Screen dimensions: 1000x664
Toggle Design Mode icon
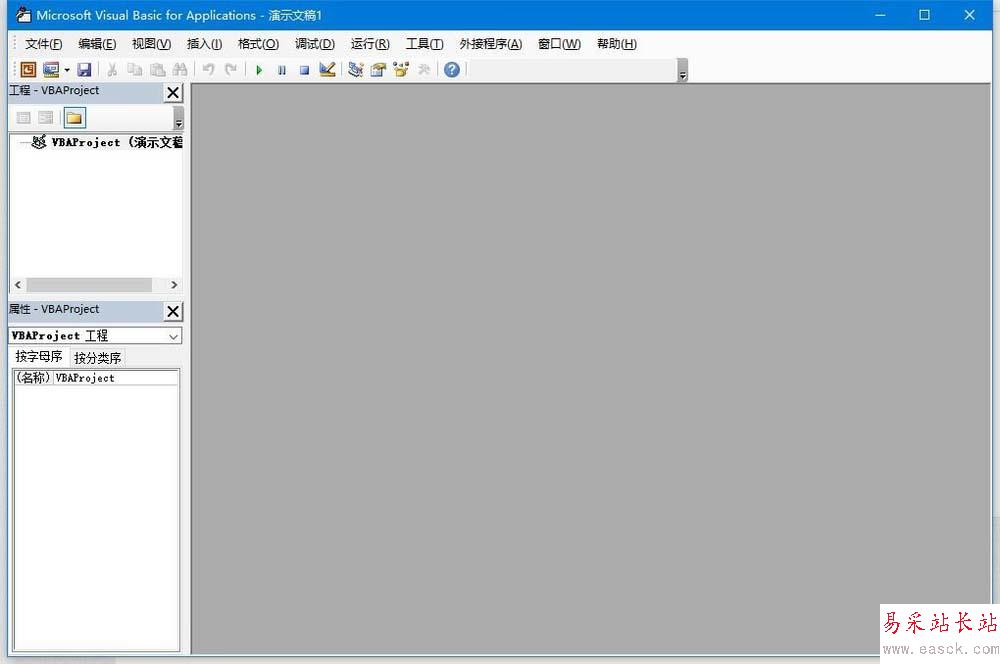tap(327, 70)
